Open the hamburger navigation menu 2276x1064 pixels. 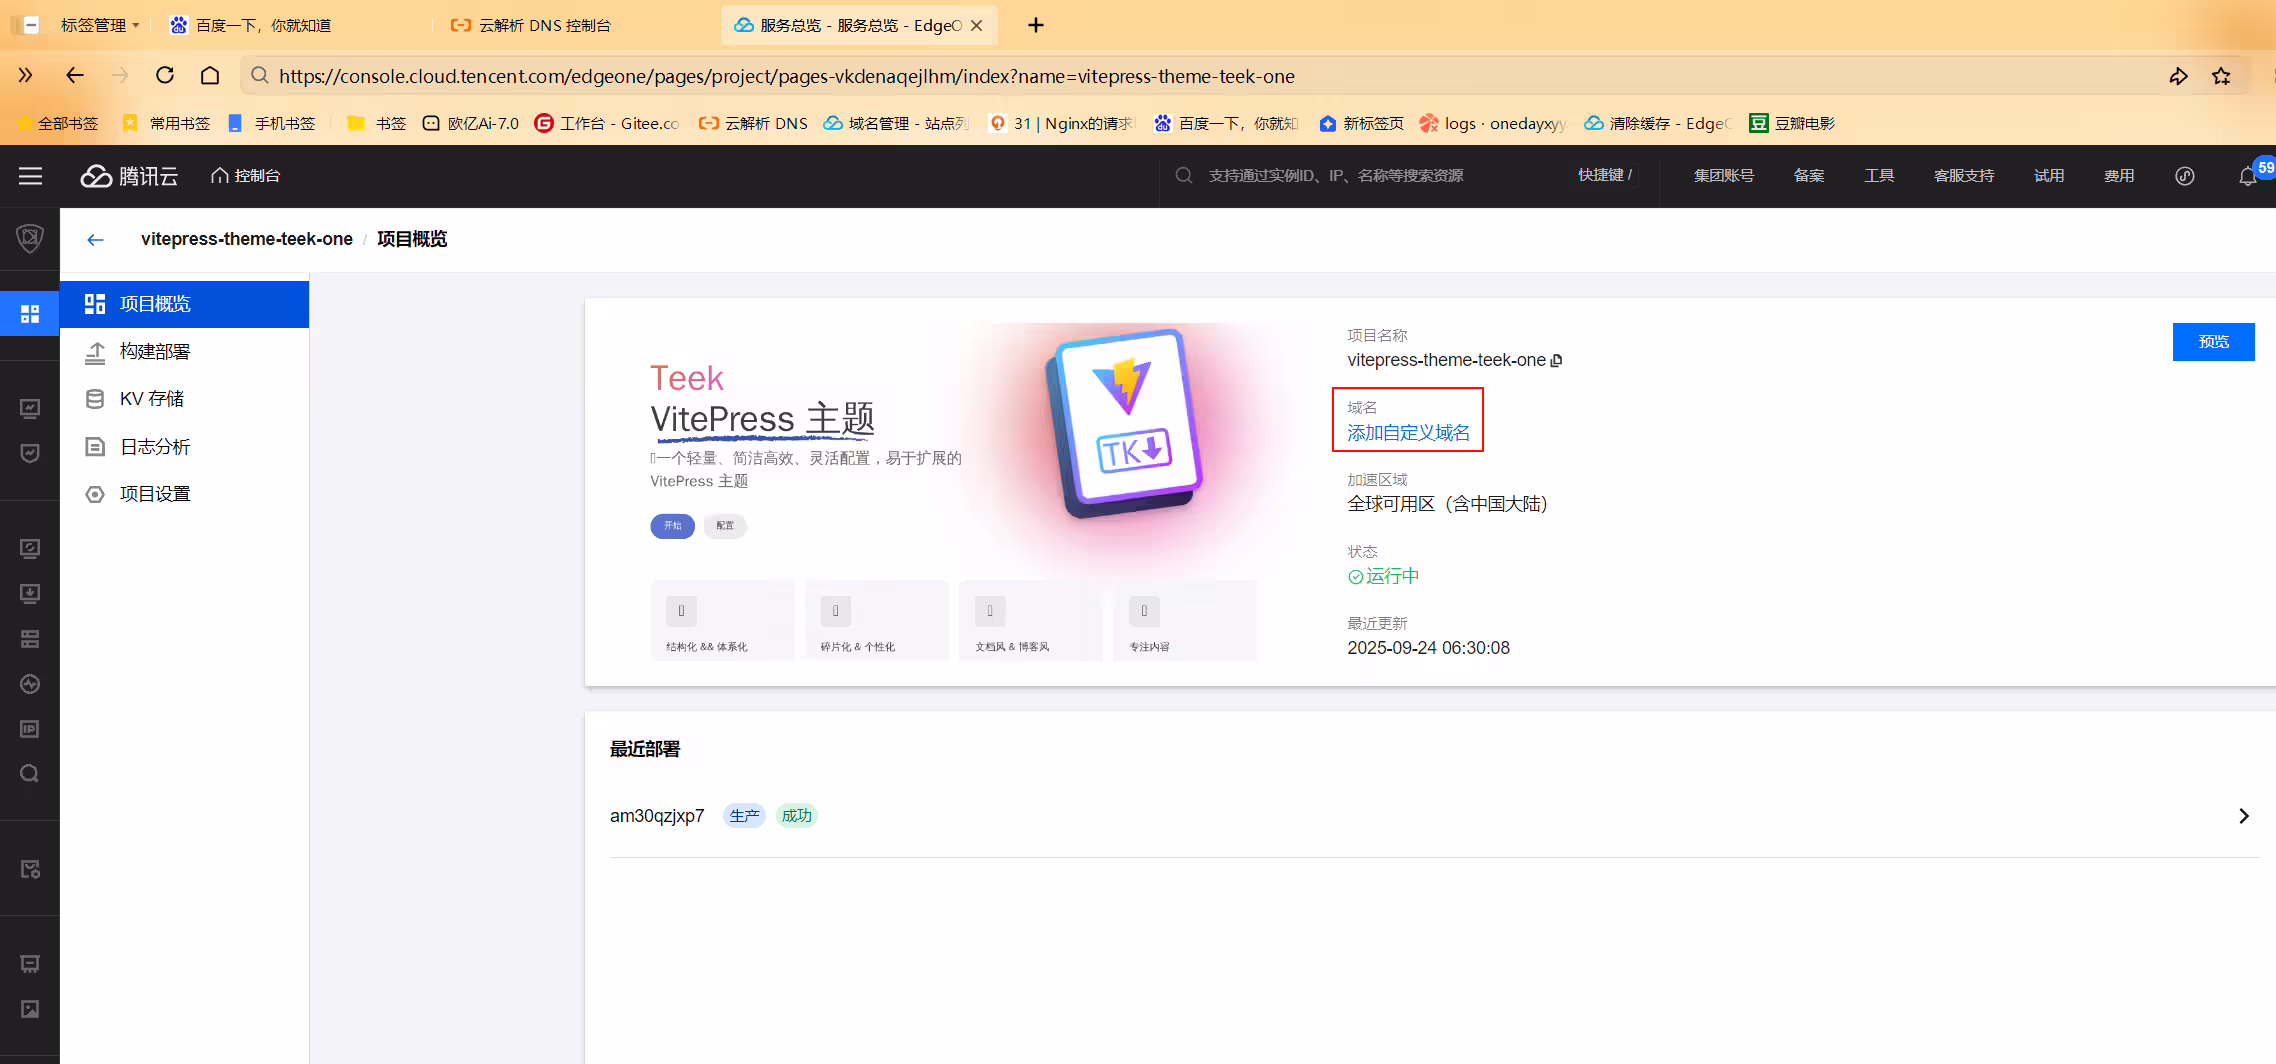coord(30,176)
